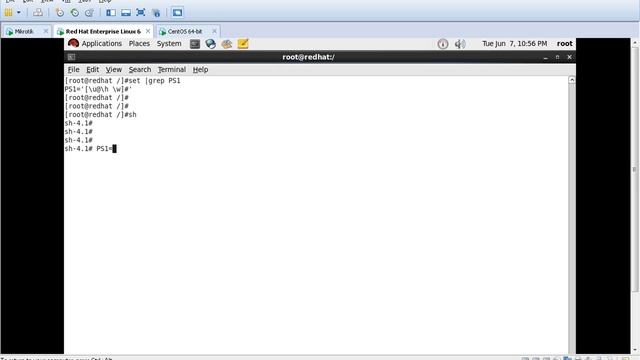Click the red hat logo icon
The image size is (640, 360).
point(73,43)
